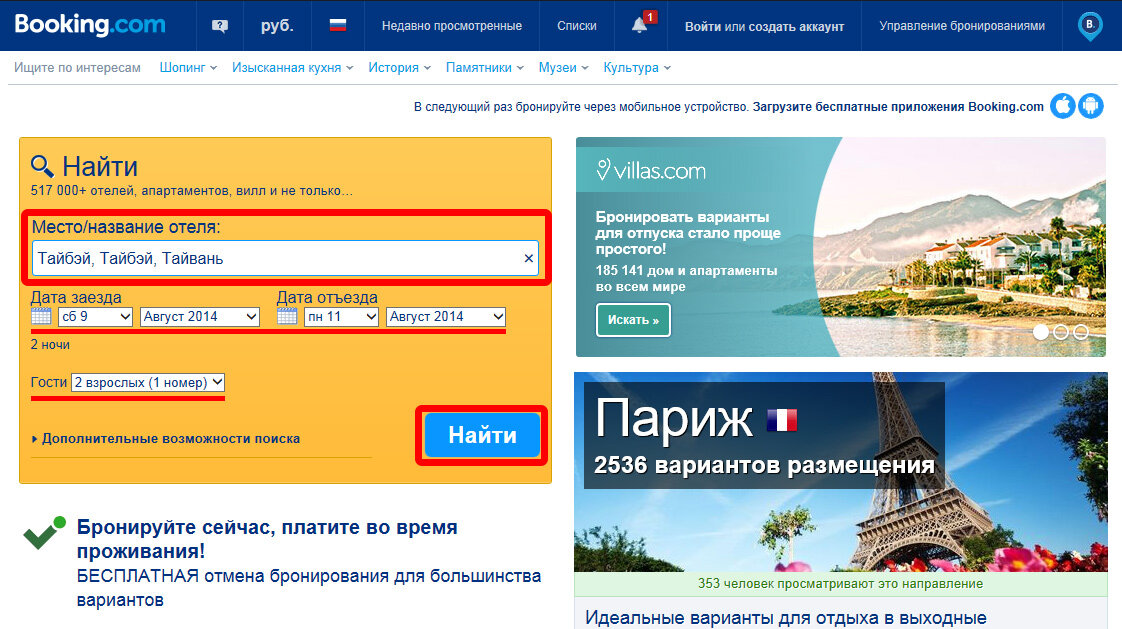The height and width of the screenshot is (629, 1122).
Task: Expand the Шопинг interest menu
Action: (188, 68)
